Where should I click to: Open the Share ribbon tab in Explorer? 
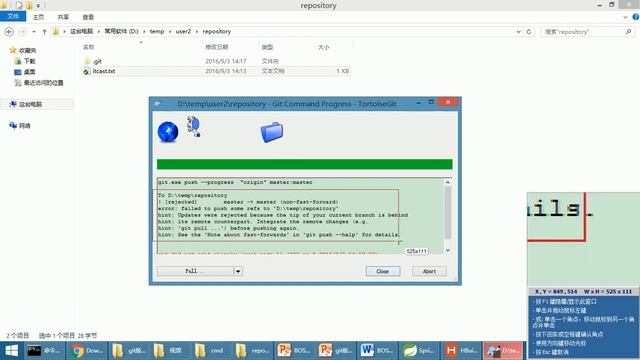63,17
